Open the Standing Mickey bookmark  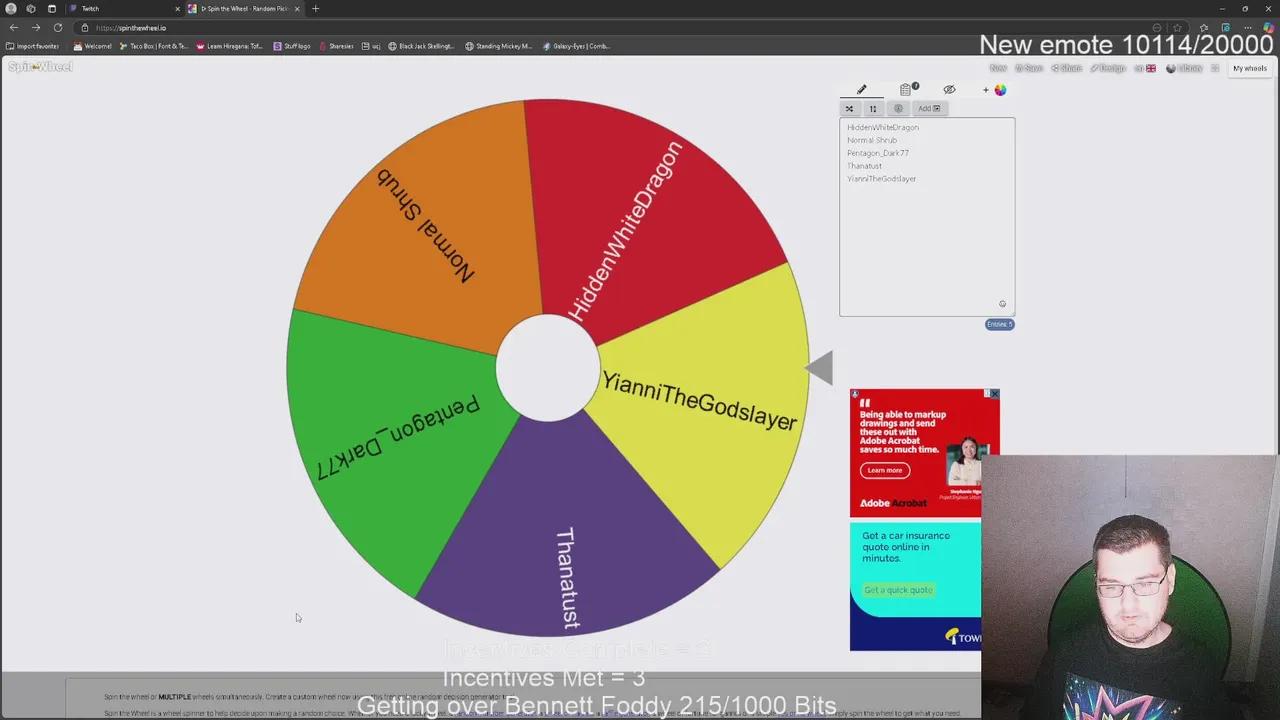coord(499,46)
